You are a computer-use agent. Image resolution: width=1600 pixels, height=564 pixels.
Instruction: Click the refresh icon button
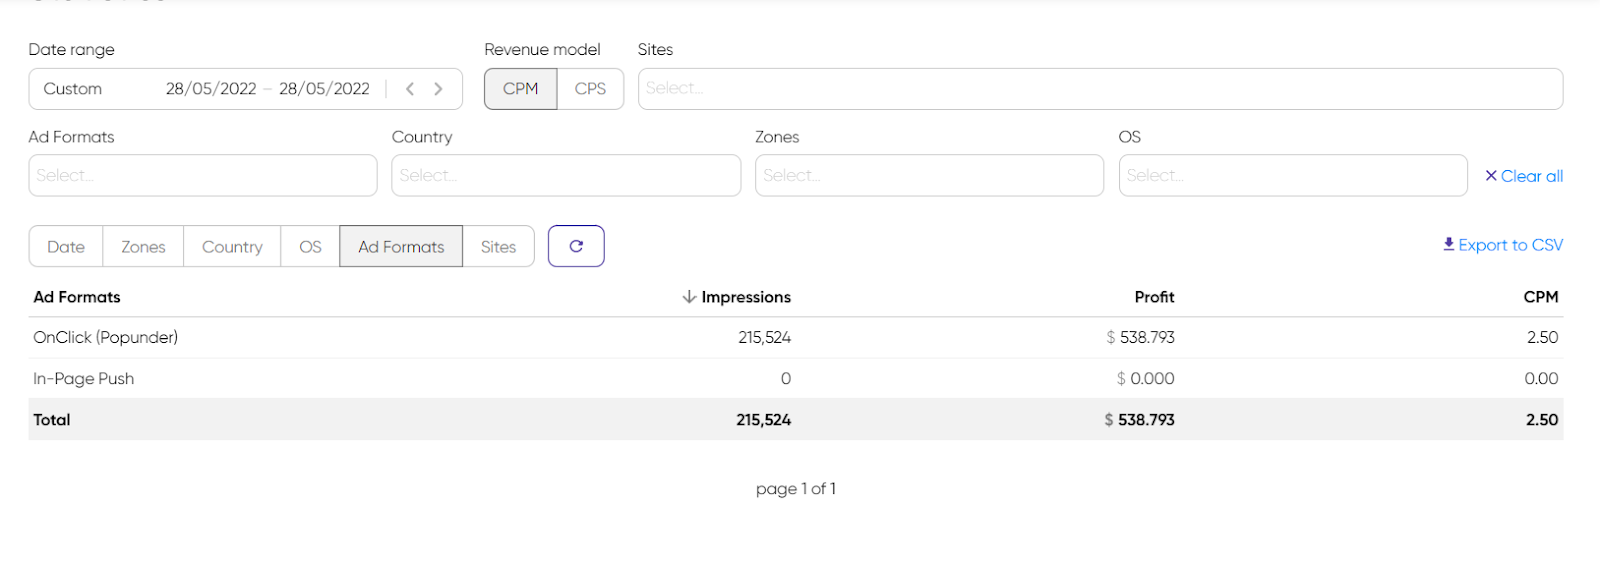pos(576,246)
